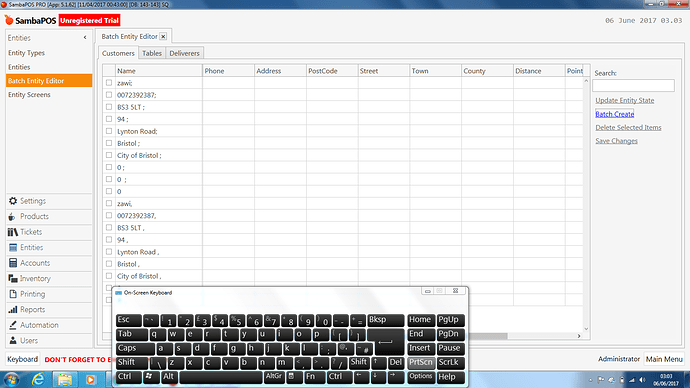Click the Phone column header
690x388 pixels.
pyautogui.click(x=228, y=71)
